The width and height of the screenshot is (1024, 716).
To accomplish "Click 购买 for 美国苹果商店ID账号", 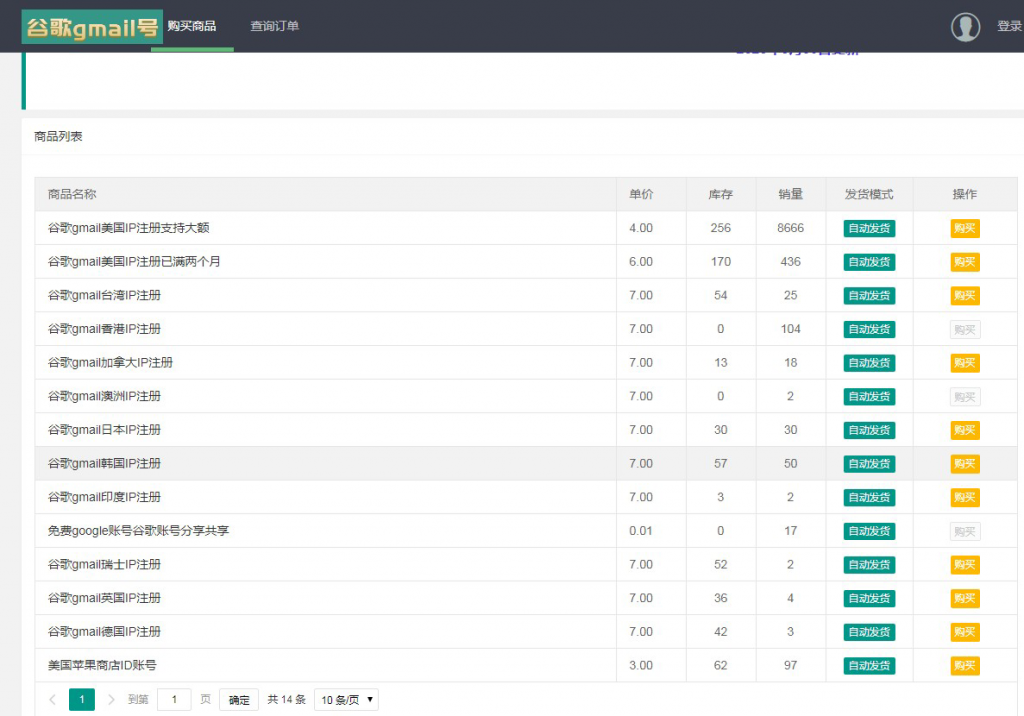I will click(964, 666).
